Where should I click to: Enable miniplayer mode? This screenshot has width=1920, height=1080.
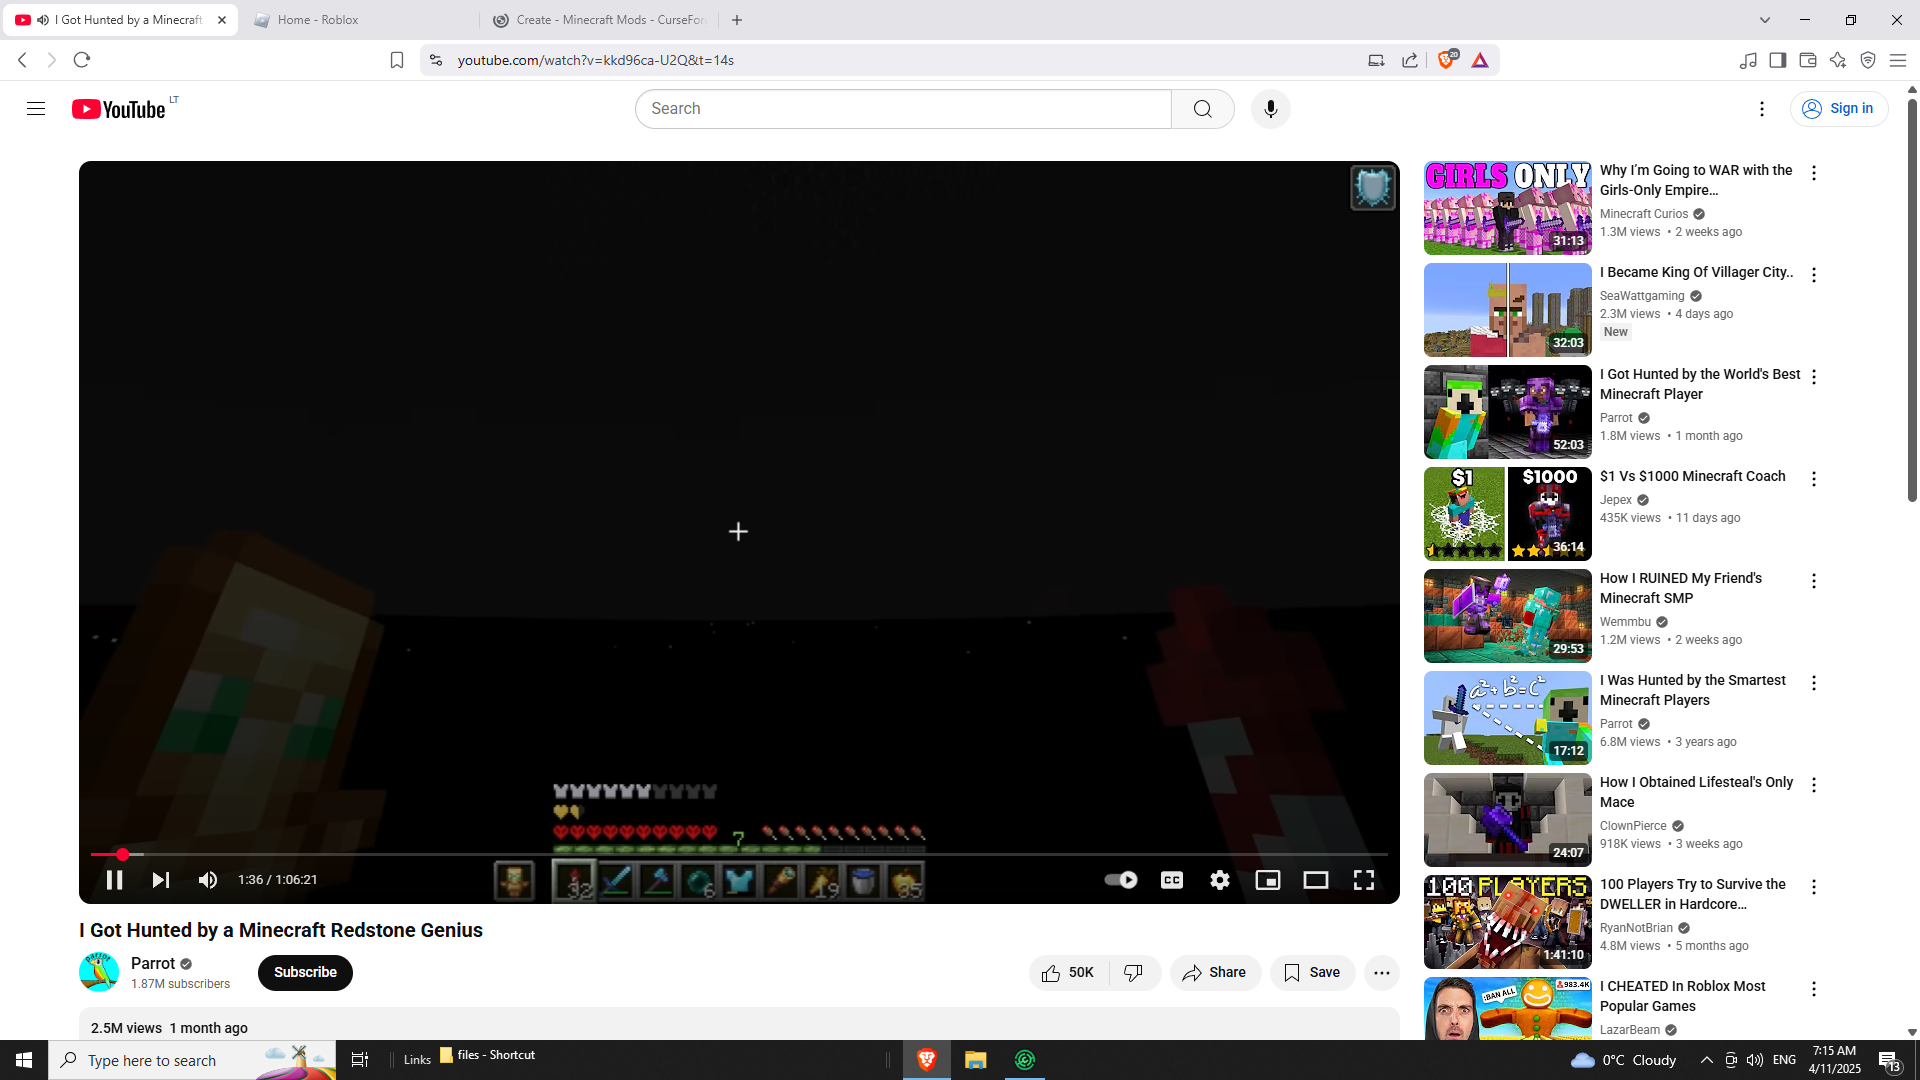(1267, 880)
